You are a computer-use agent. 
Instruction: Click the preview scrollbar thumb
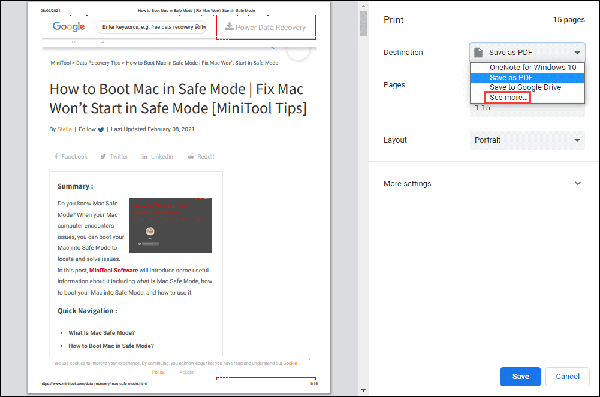tap(363, 24)
